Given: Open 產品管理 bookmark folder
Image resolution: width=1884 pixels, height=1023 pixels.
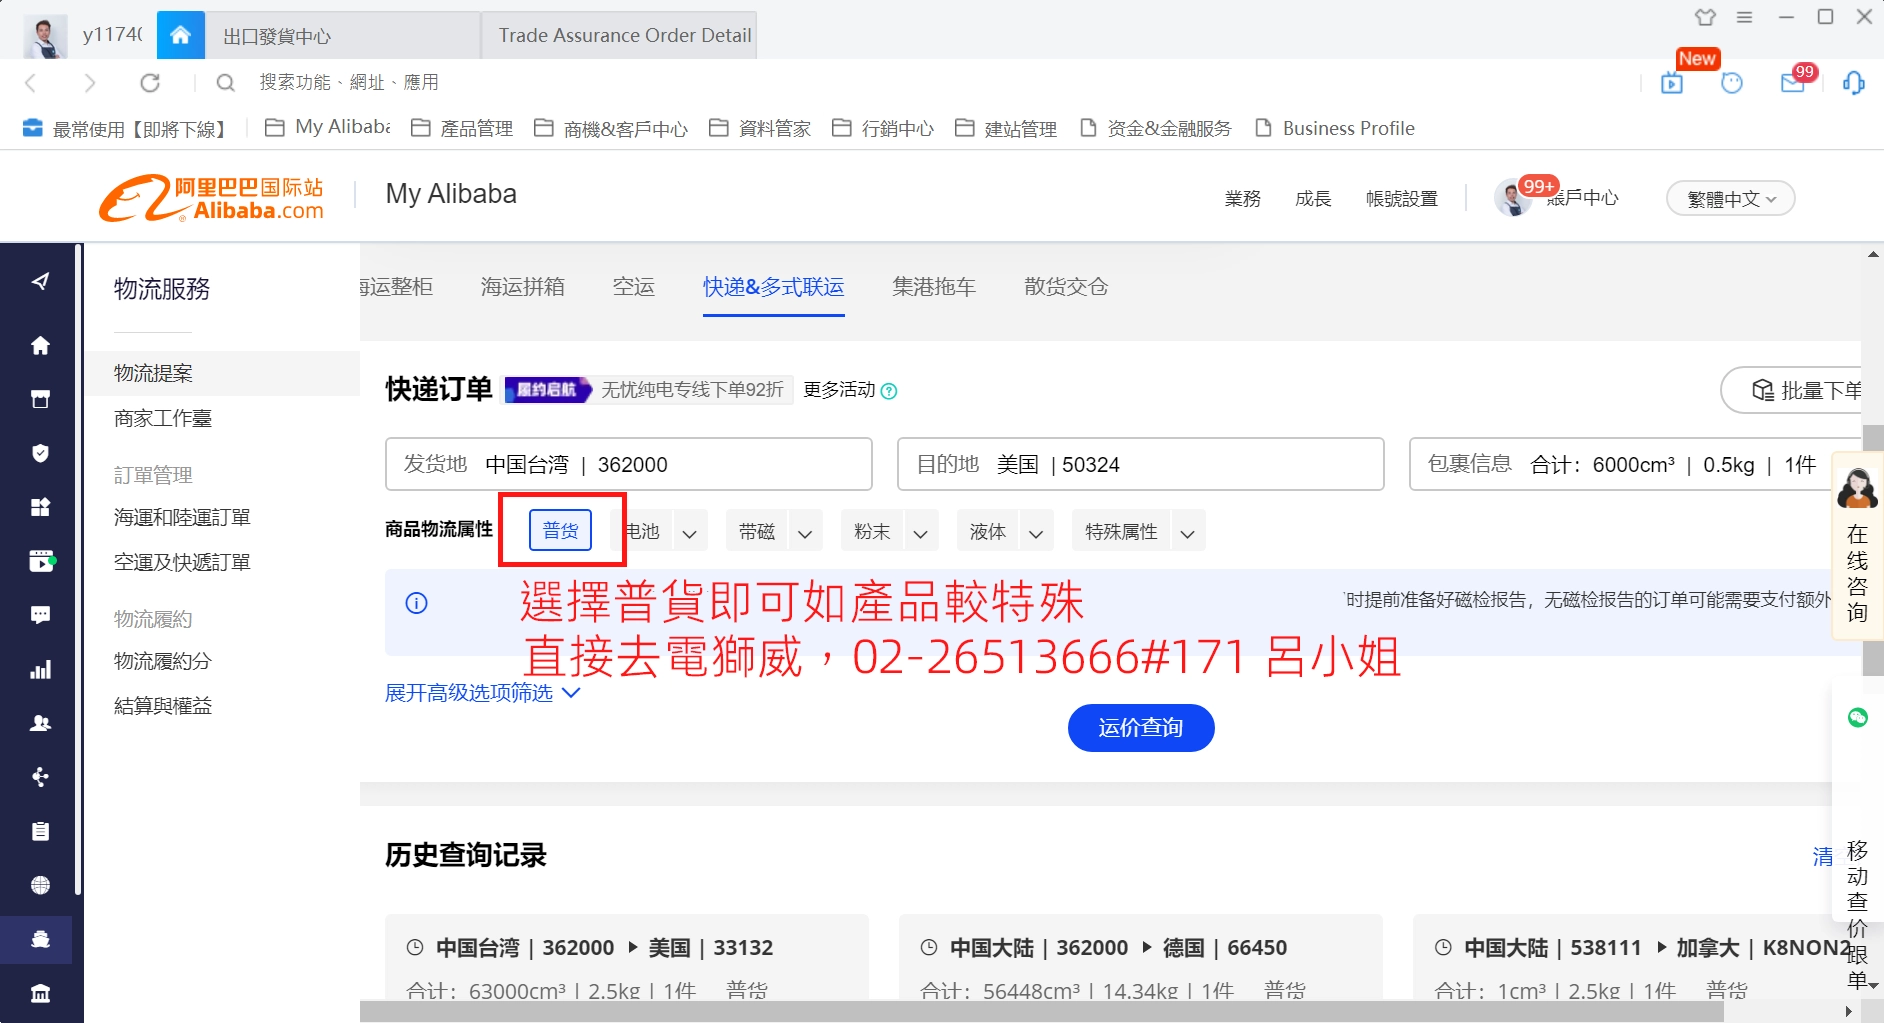Looking at the screenshot, I should [x=462, y=128].
